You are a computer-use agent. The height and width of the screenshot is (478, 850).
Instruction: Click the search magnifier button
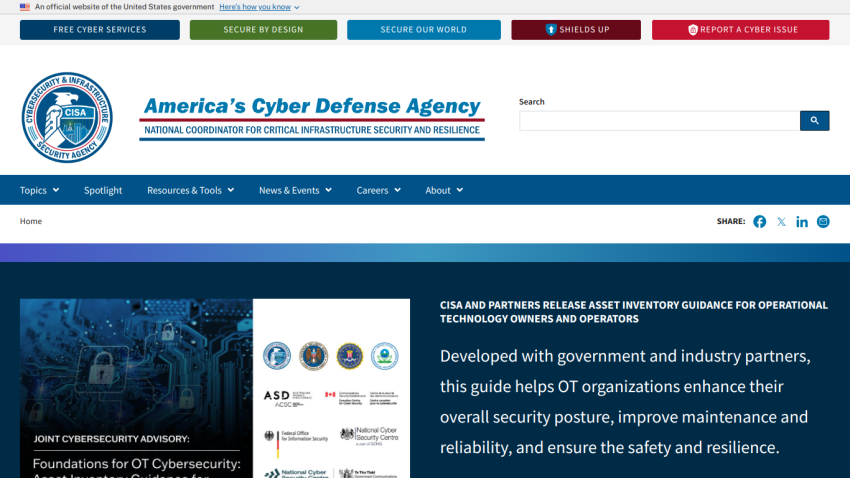pyautogui.click(x=814, y=121)
